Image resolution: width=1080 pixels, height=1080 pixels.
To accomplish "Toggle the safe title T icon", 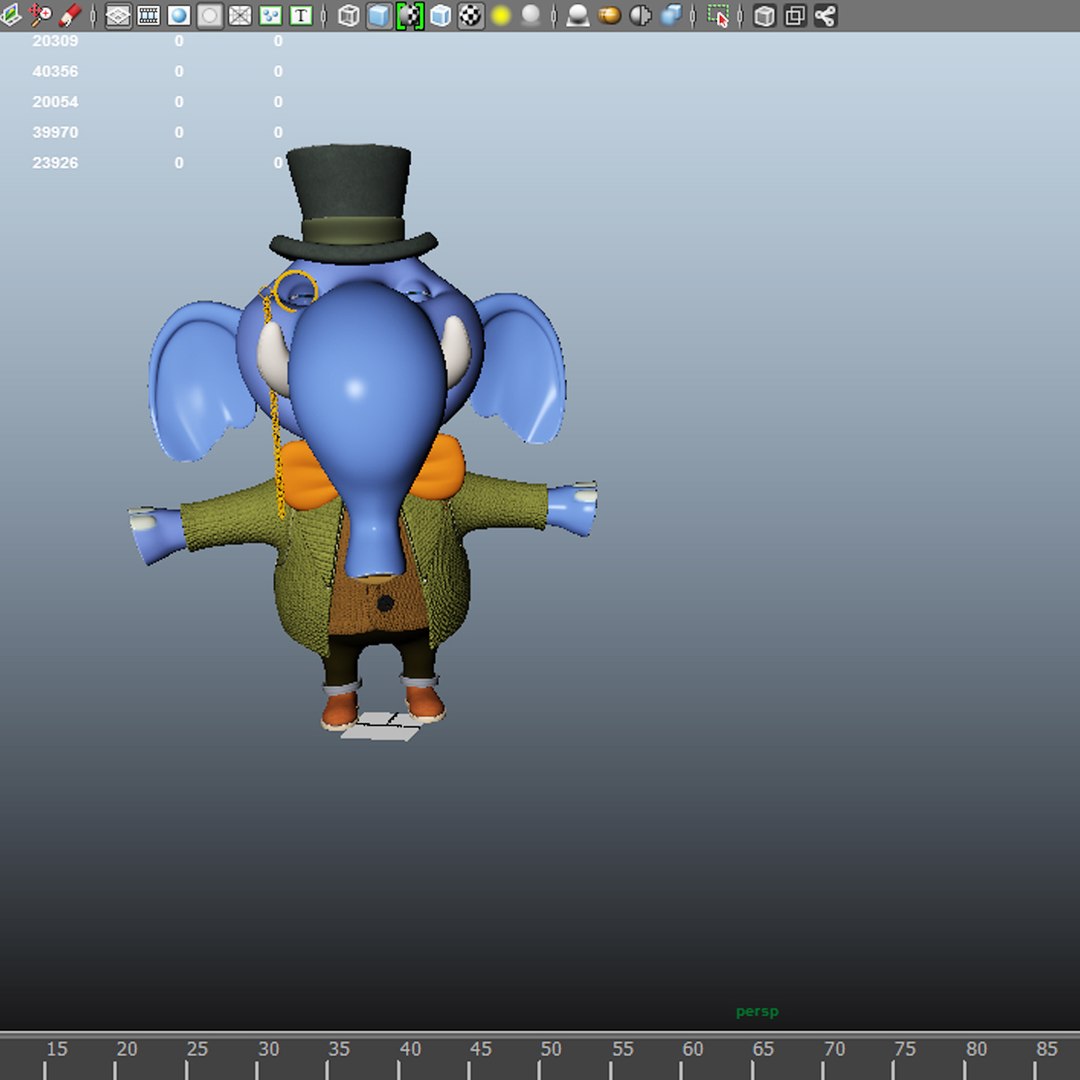I will 301,15.
